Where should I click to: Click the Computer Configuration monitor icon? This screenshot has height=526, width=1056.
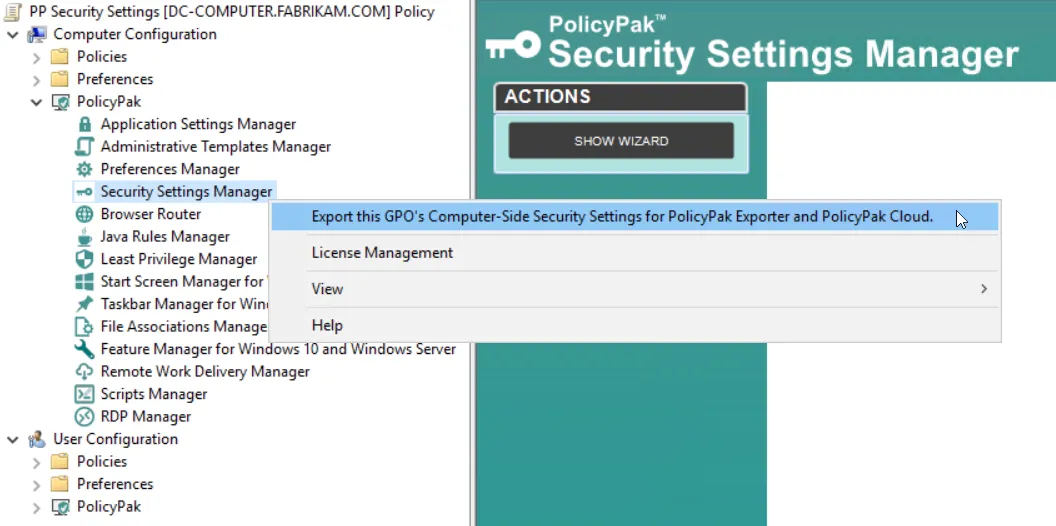(x=37, y=34)
